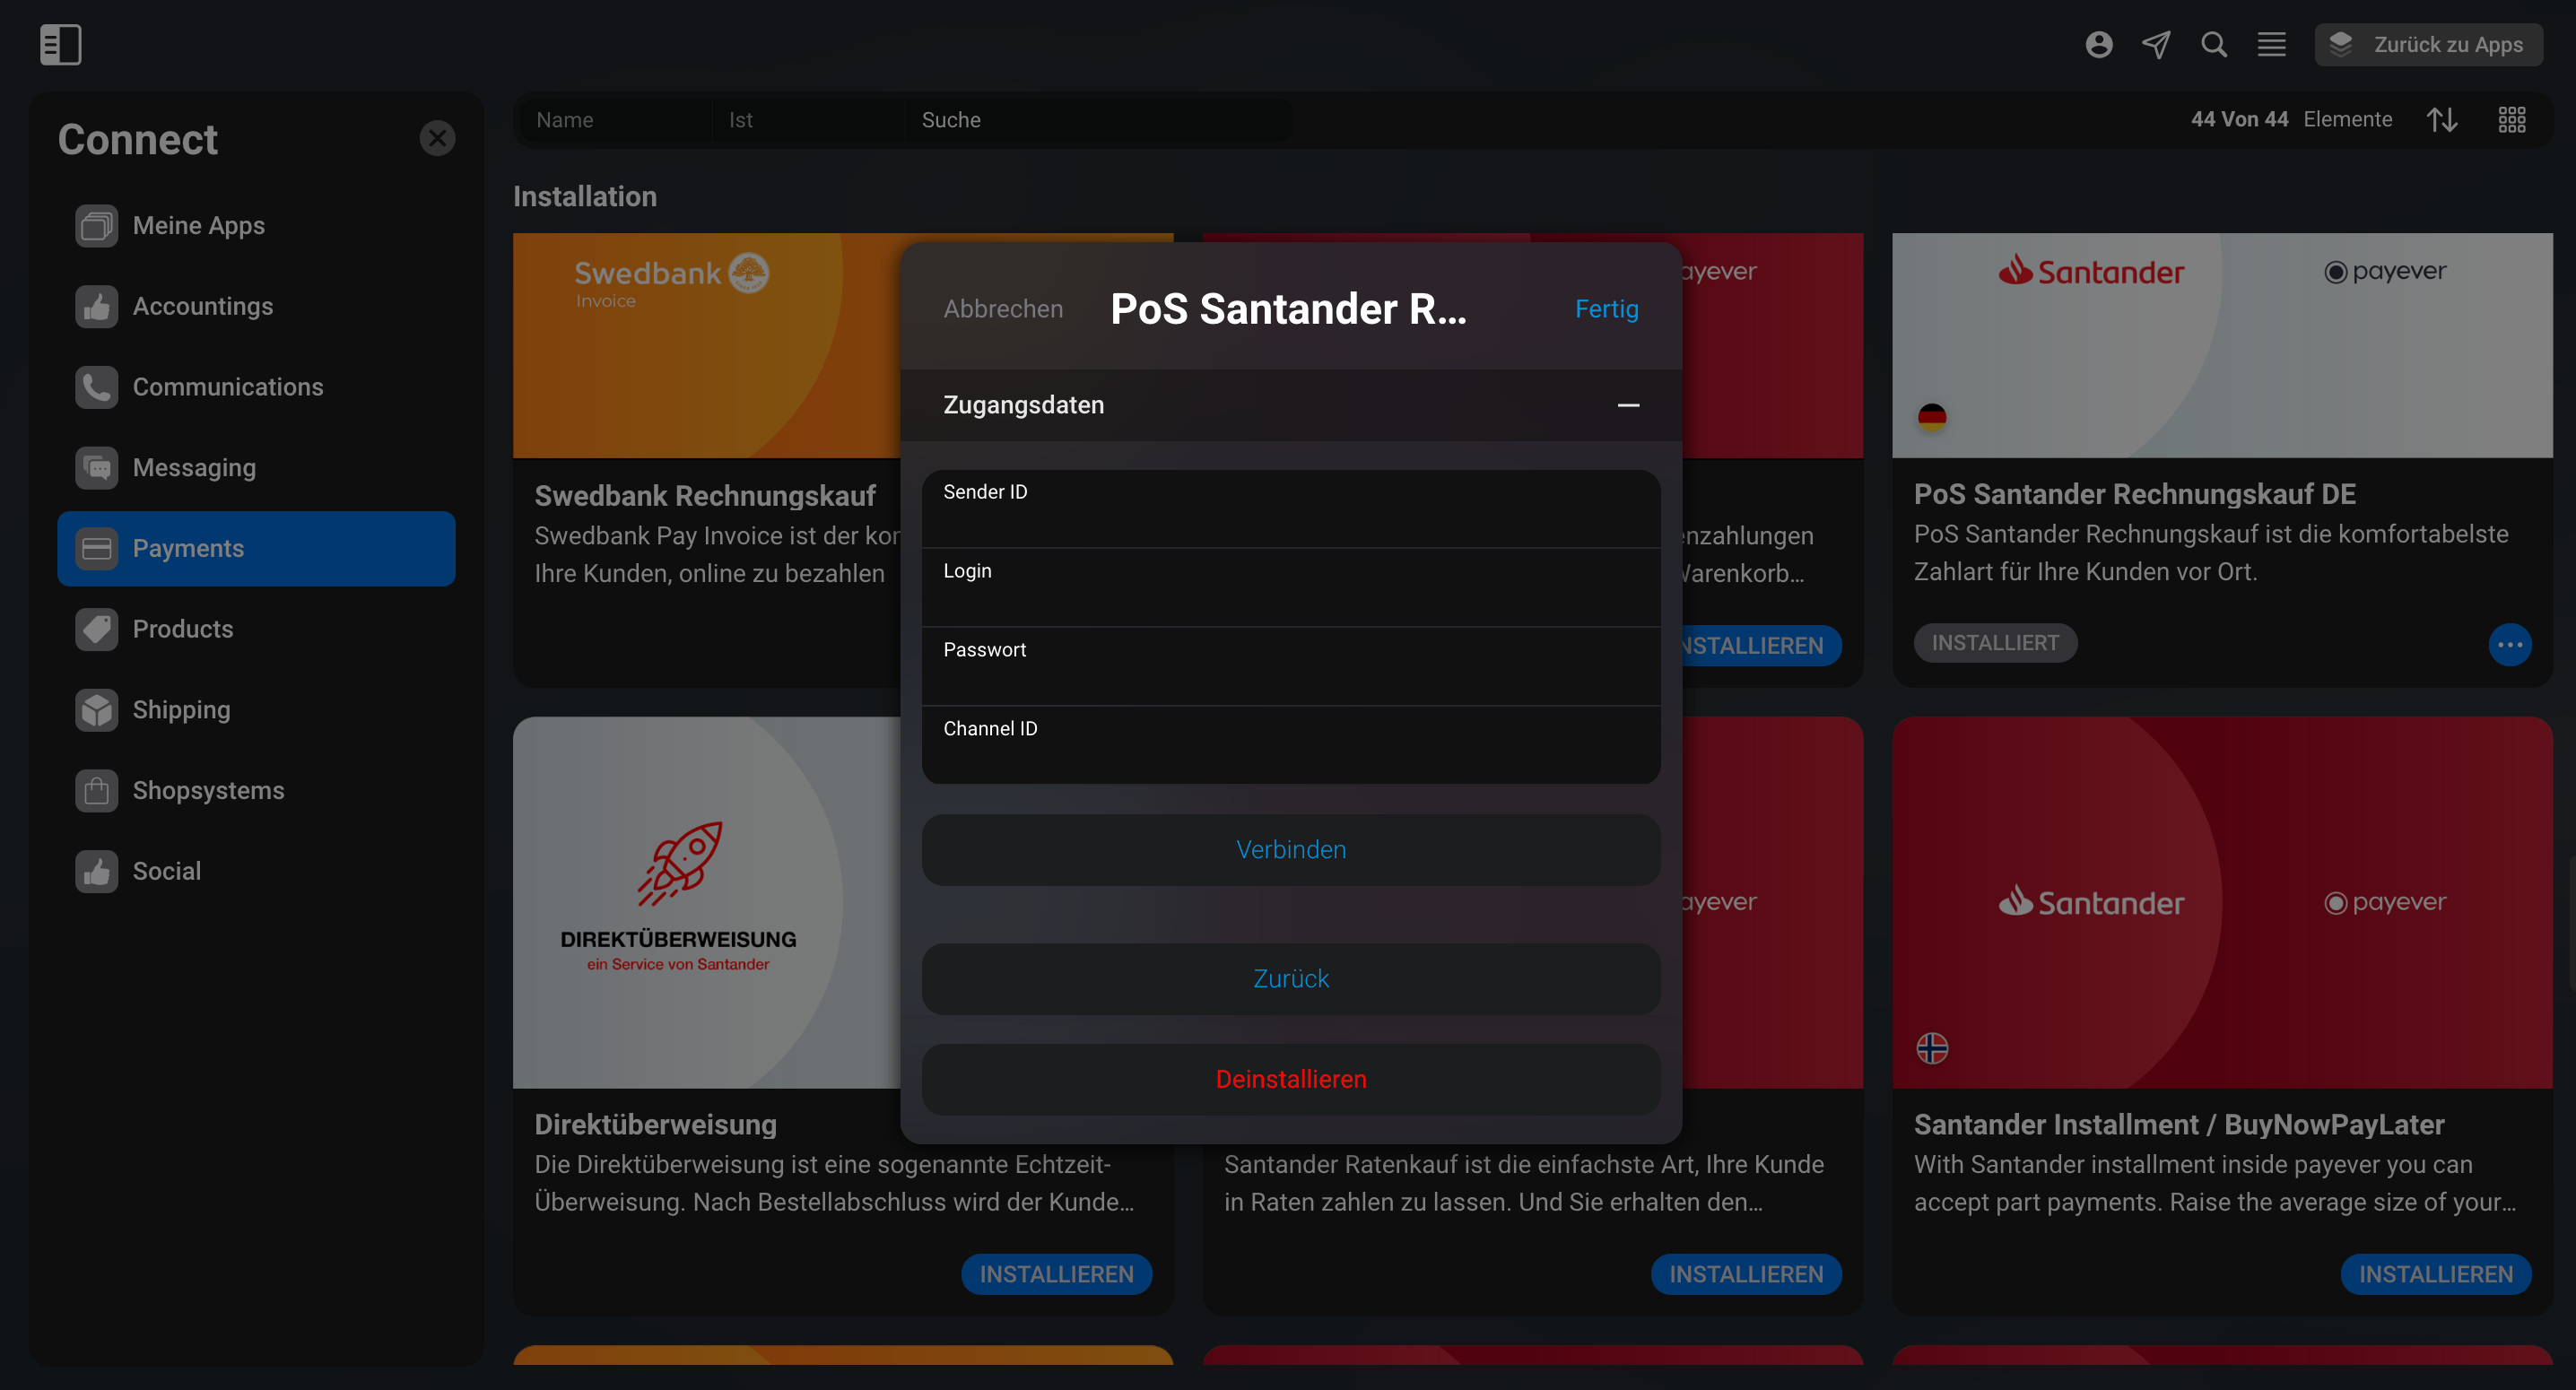The height and width of the screenshot is (1390, 2576).
Task: Open the Ist condition dropdown
Action: [808, 120]
